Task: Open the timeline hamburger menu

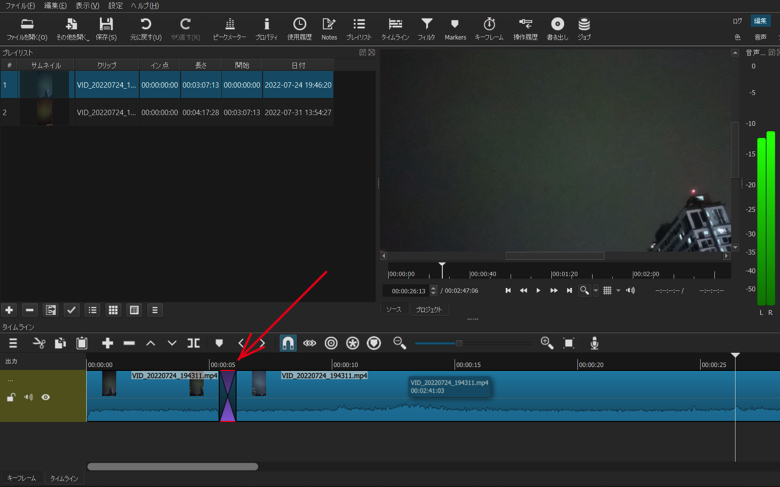Action: click(13, 343)
